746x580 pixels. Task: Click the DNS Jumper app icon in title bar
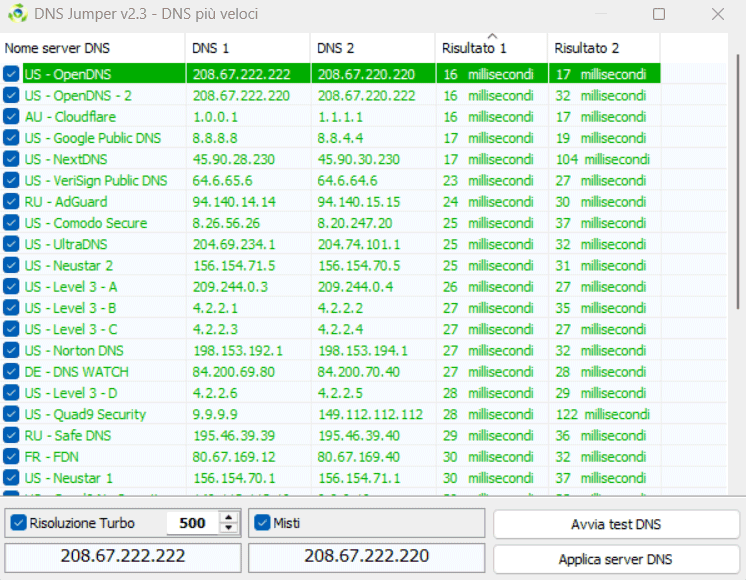tap(18, 13)
